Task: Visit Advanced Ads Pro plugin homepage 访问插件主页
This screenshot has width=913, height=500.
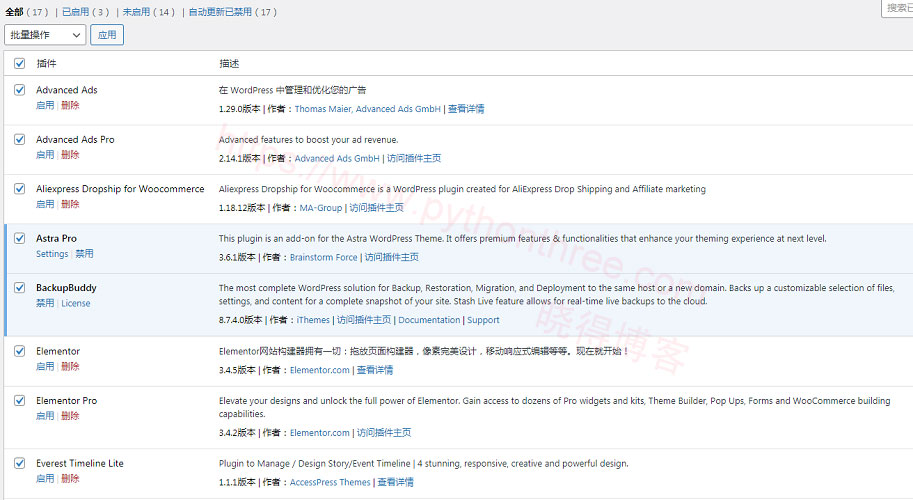Action: (x=413, y=158)
